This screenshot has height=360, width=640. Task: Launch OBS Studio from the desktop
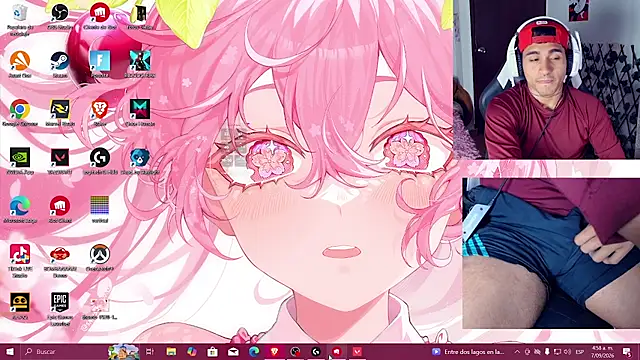60,16
